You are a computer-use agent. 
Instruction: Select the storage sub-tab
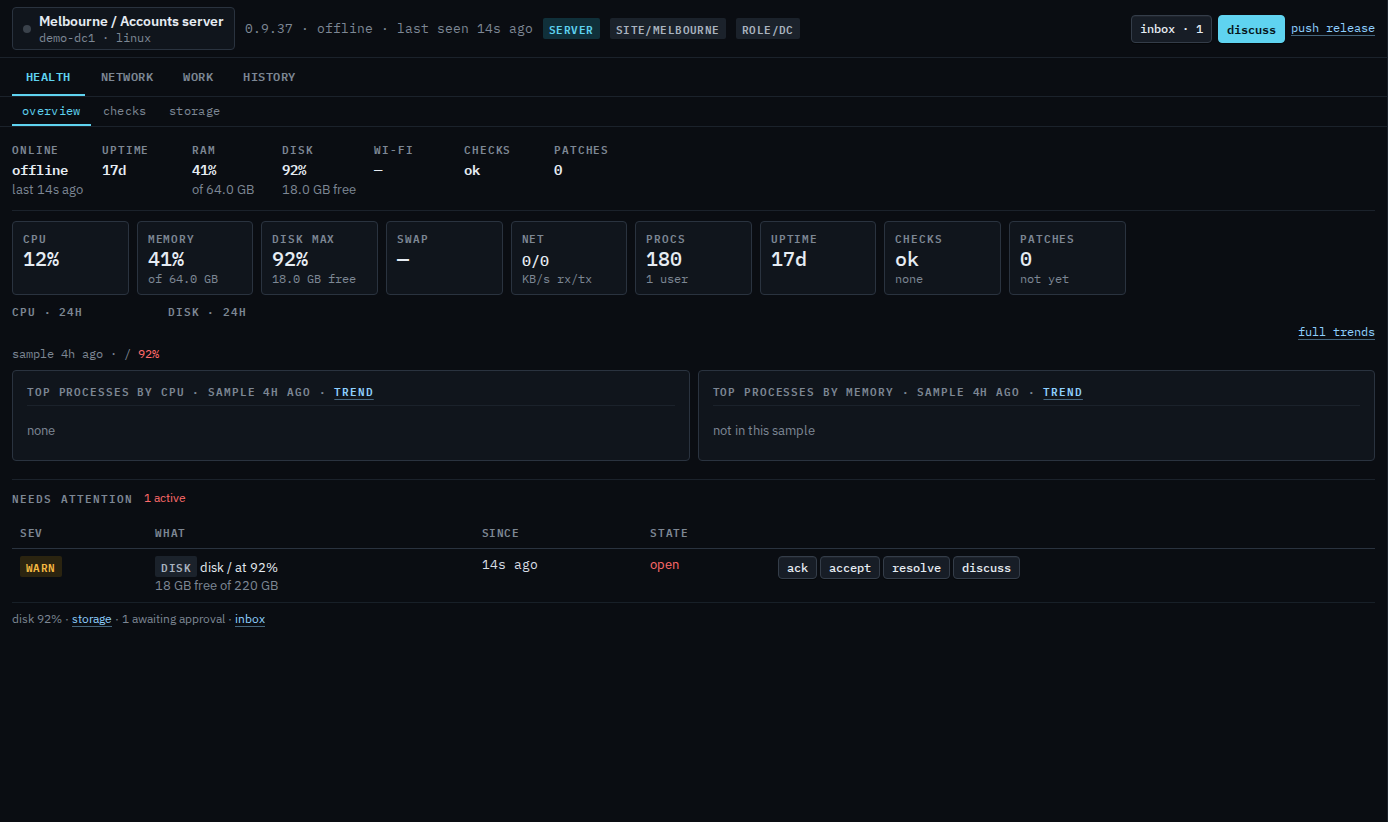click(194, 111)
